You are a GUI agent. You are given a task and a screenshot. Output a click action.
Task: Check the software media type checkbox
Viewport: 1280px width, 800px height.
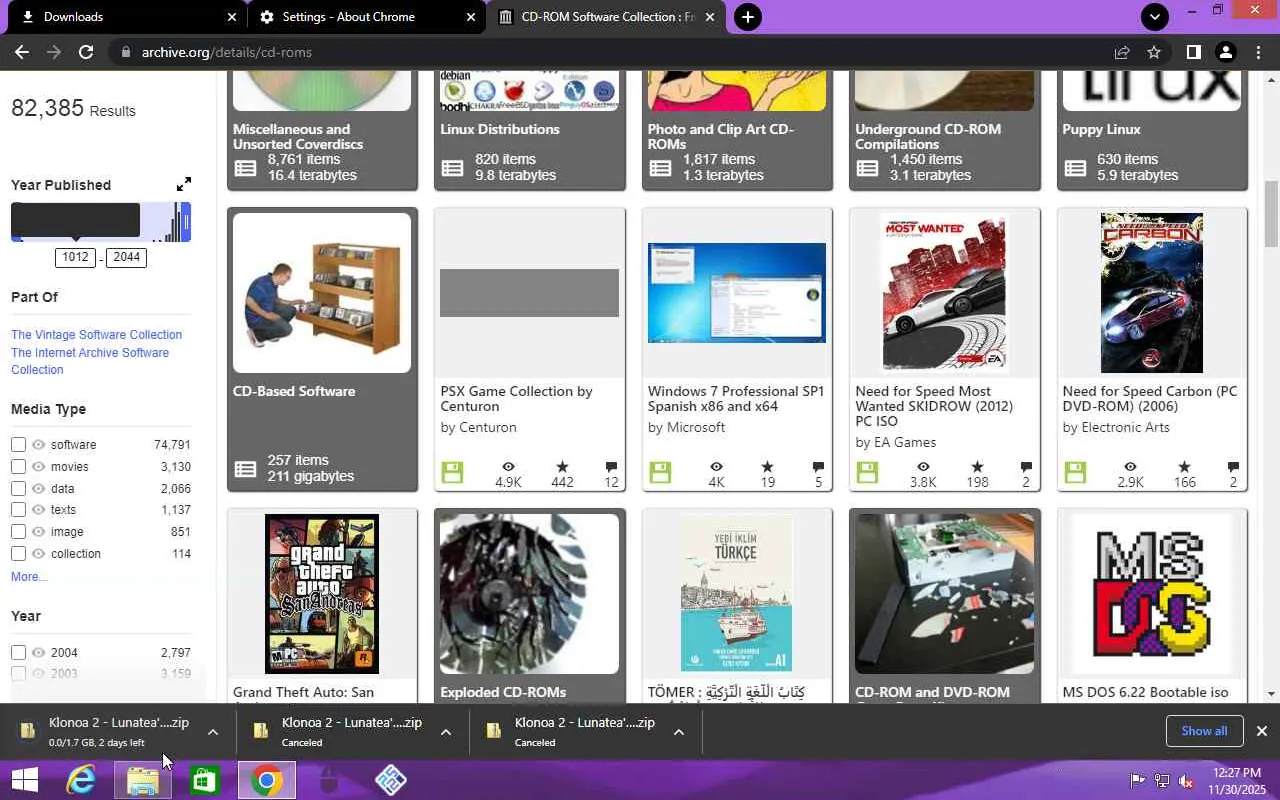[18, 445]
